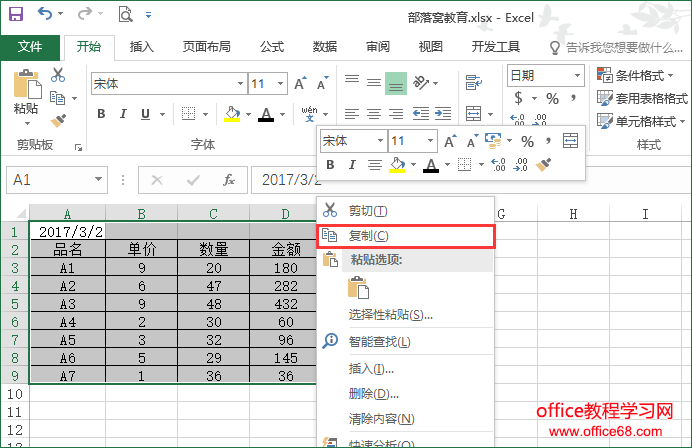Viewport: 692px width, 448px height.
Task: Click Smart Lookup icon in context menu
Action: [x=330, y=341]
